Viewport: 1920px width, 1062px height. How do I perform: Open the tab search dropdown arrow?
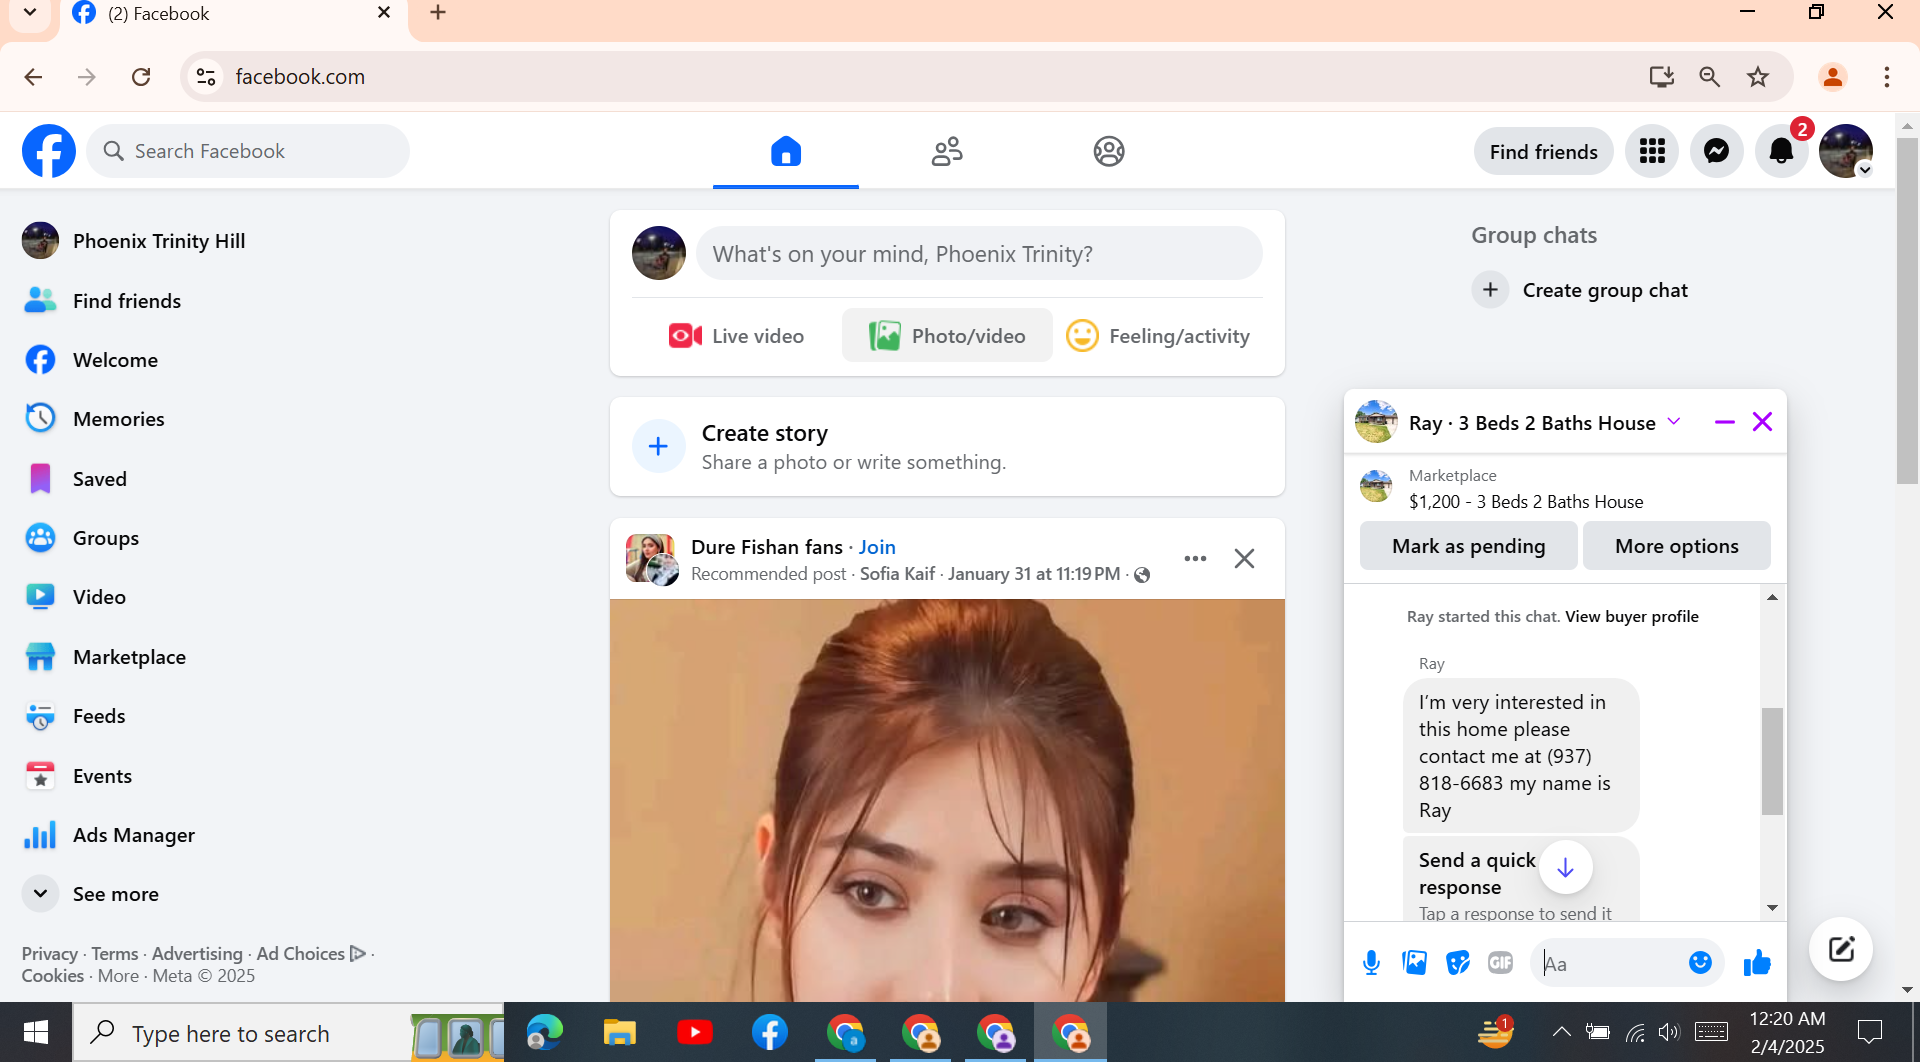click(x=30, y=13)
